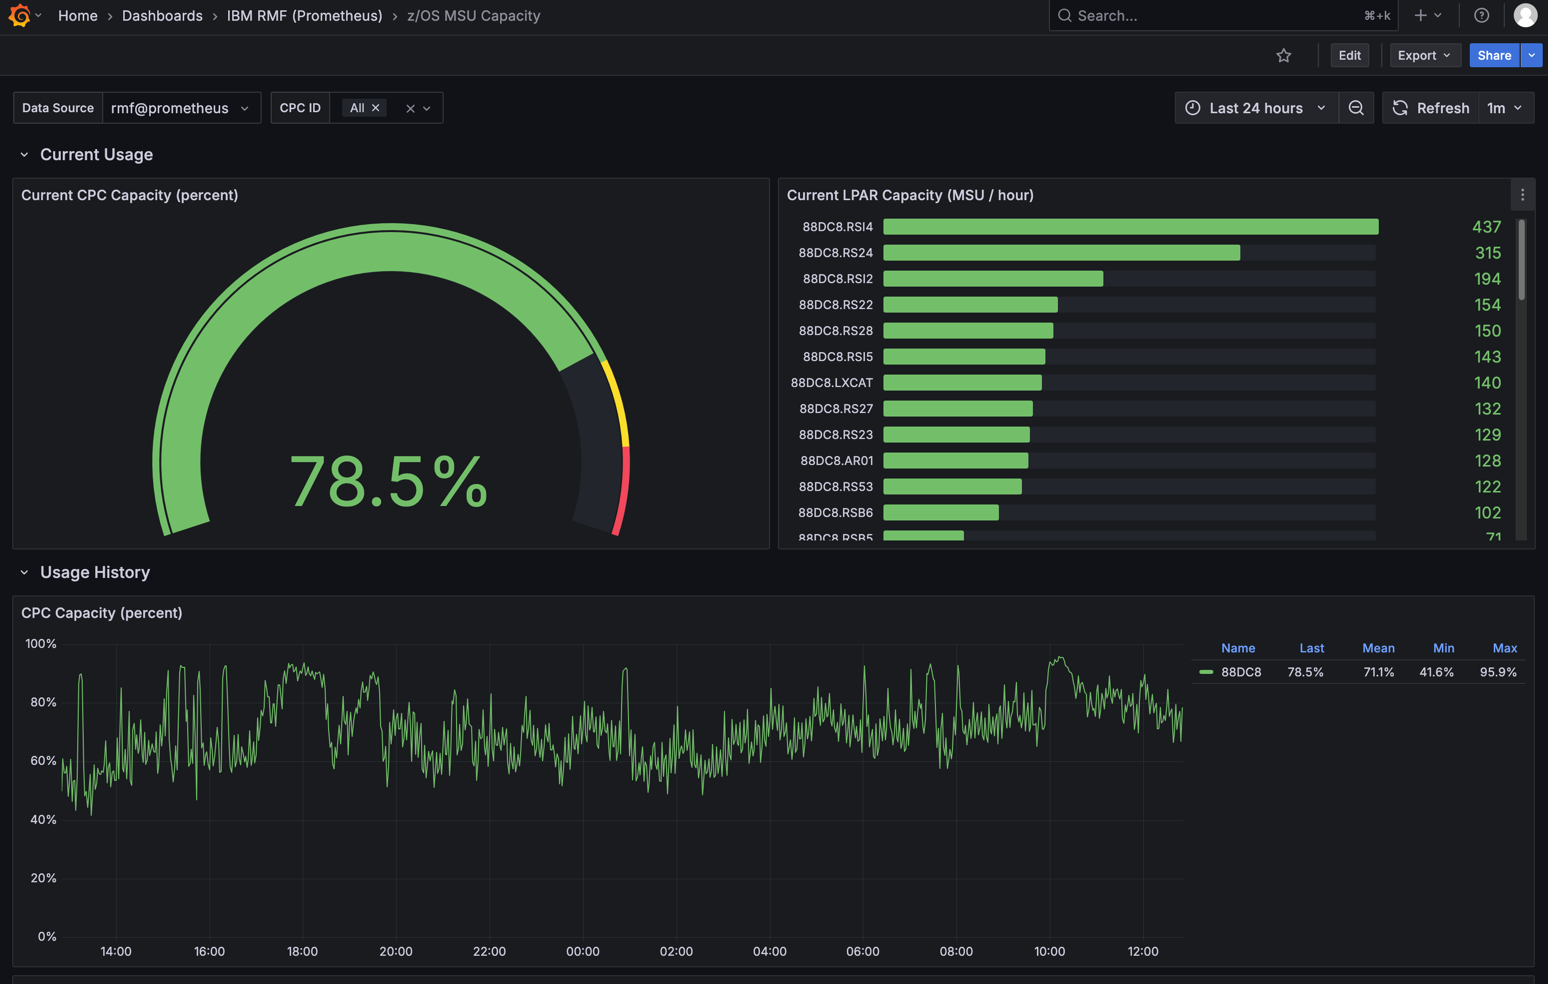Screen dimensions: 1548x984
Task: Clear the CPC ID selection
Action: [x=410, y=108]
